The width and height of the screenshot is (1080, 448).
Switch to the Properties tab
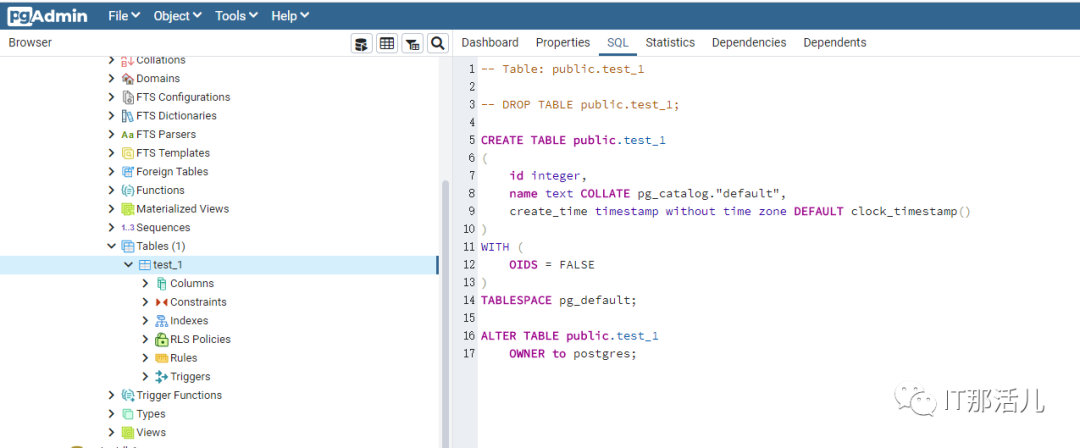pyautogui.click(x=563, y=43)
